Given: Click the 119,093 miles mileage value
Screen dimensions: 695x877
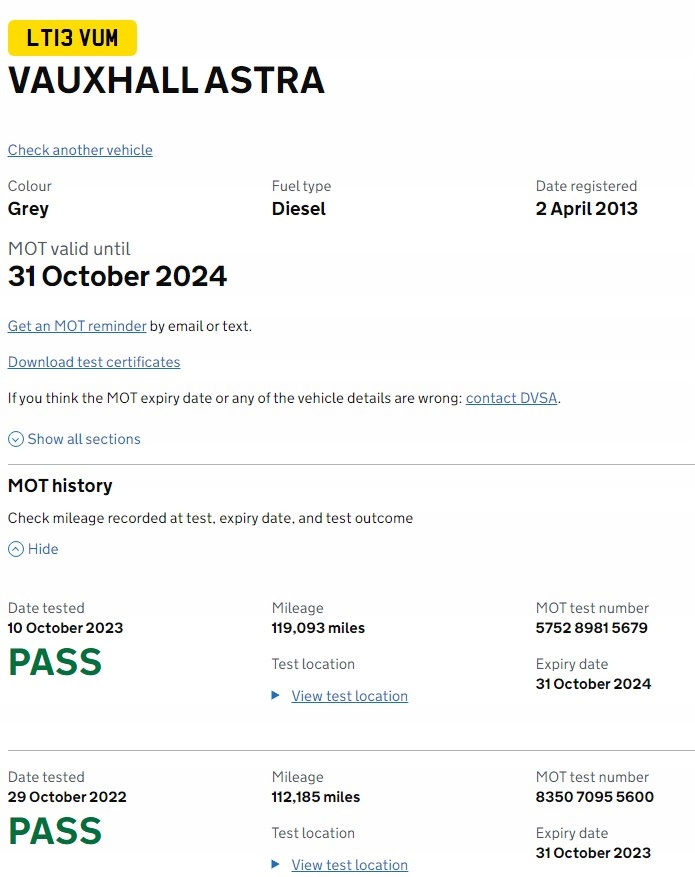Looking at the screenshot, I should 318,628.
